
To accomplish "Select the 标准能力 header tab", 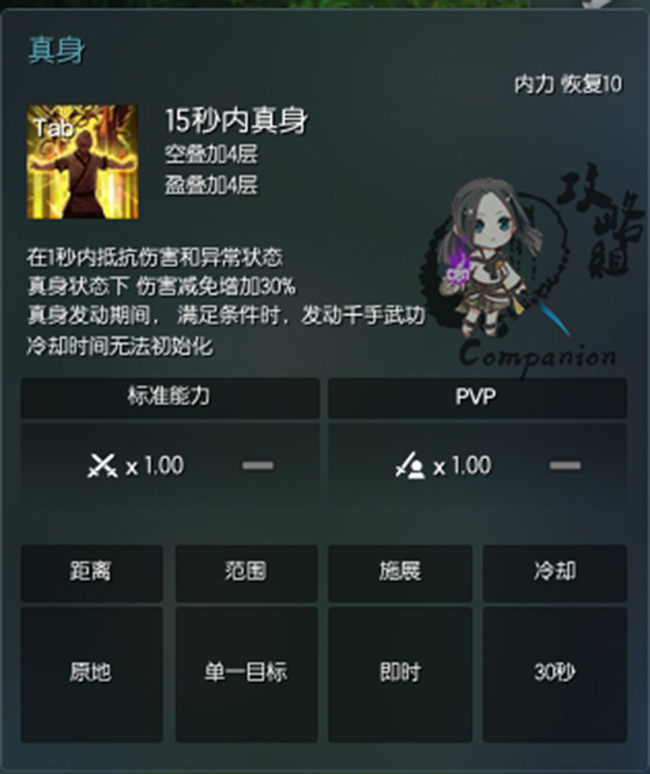I will pos(170,397).
